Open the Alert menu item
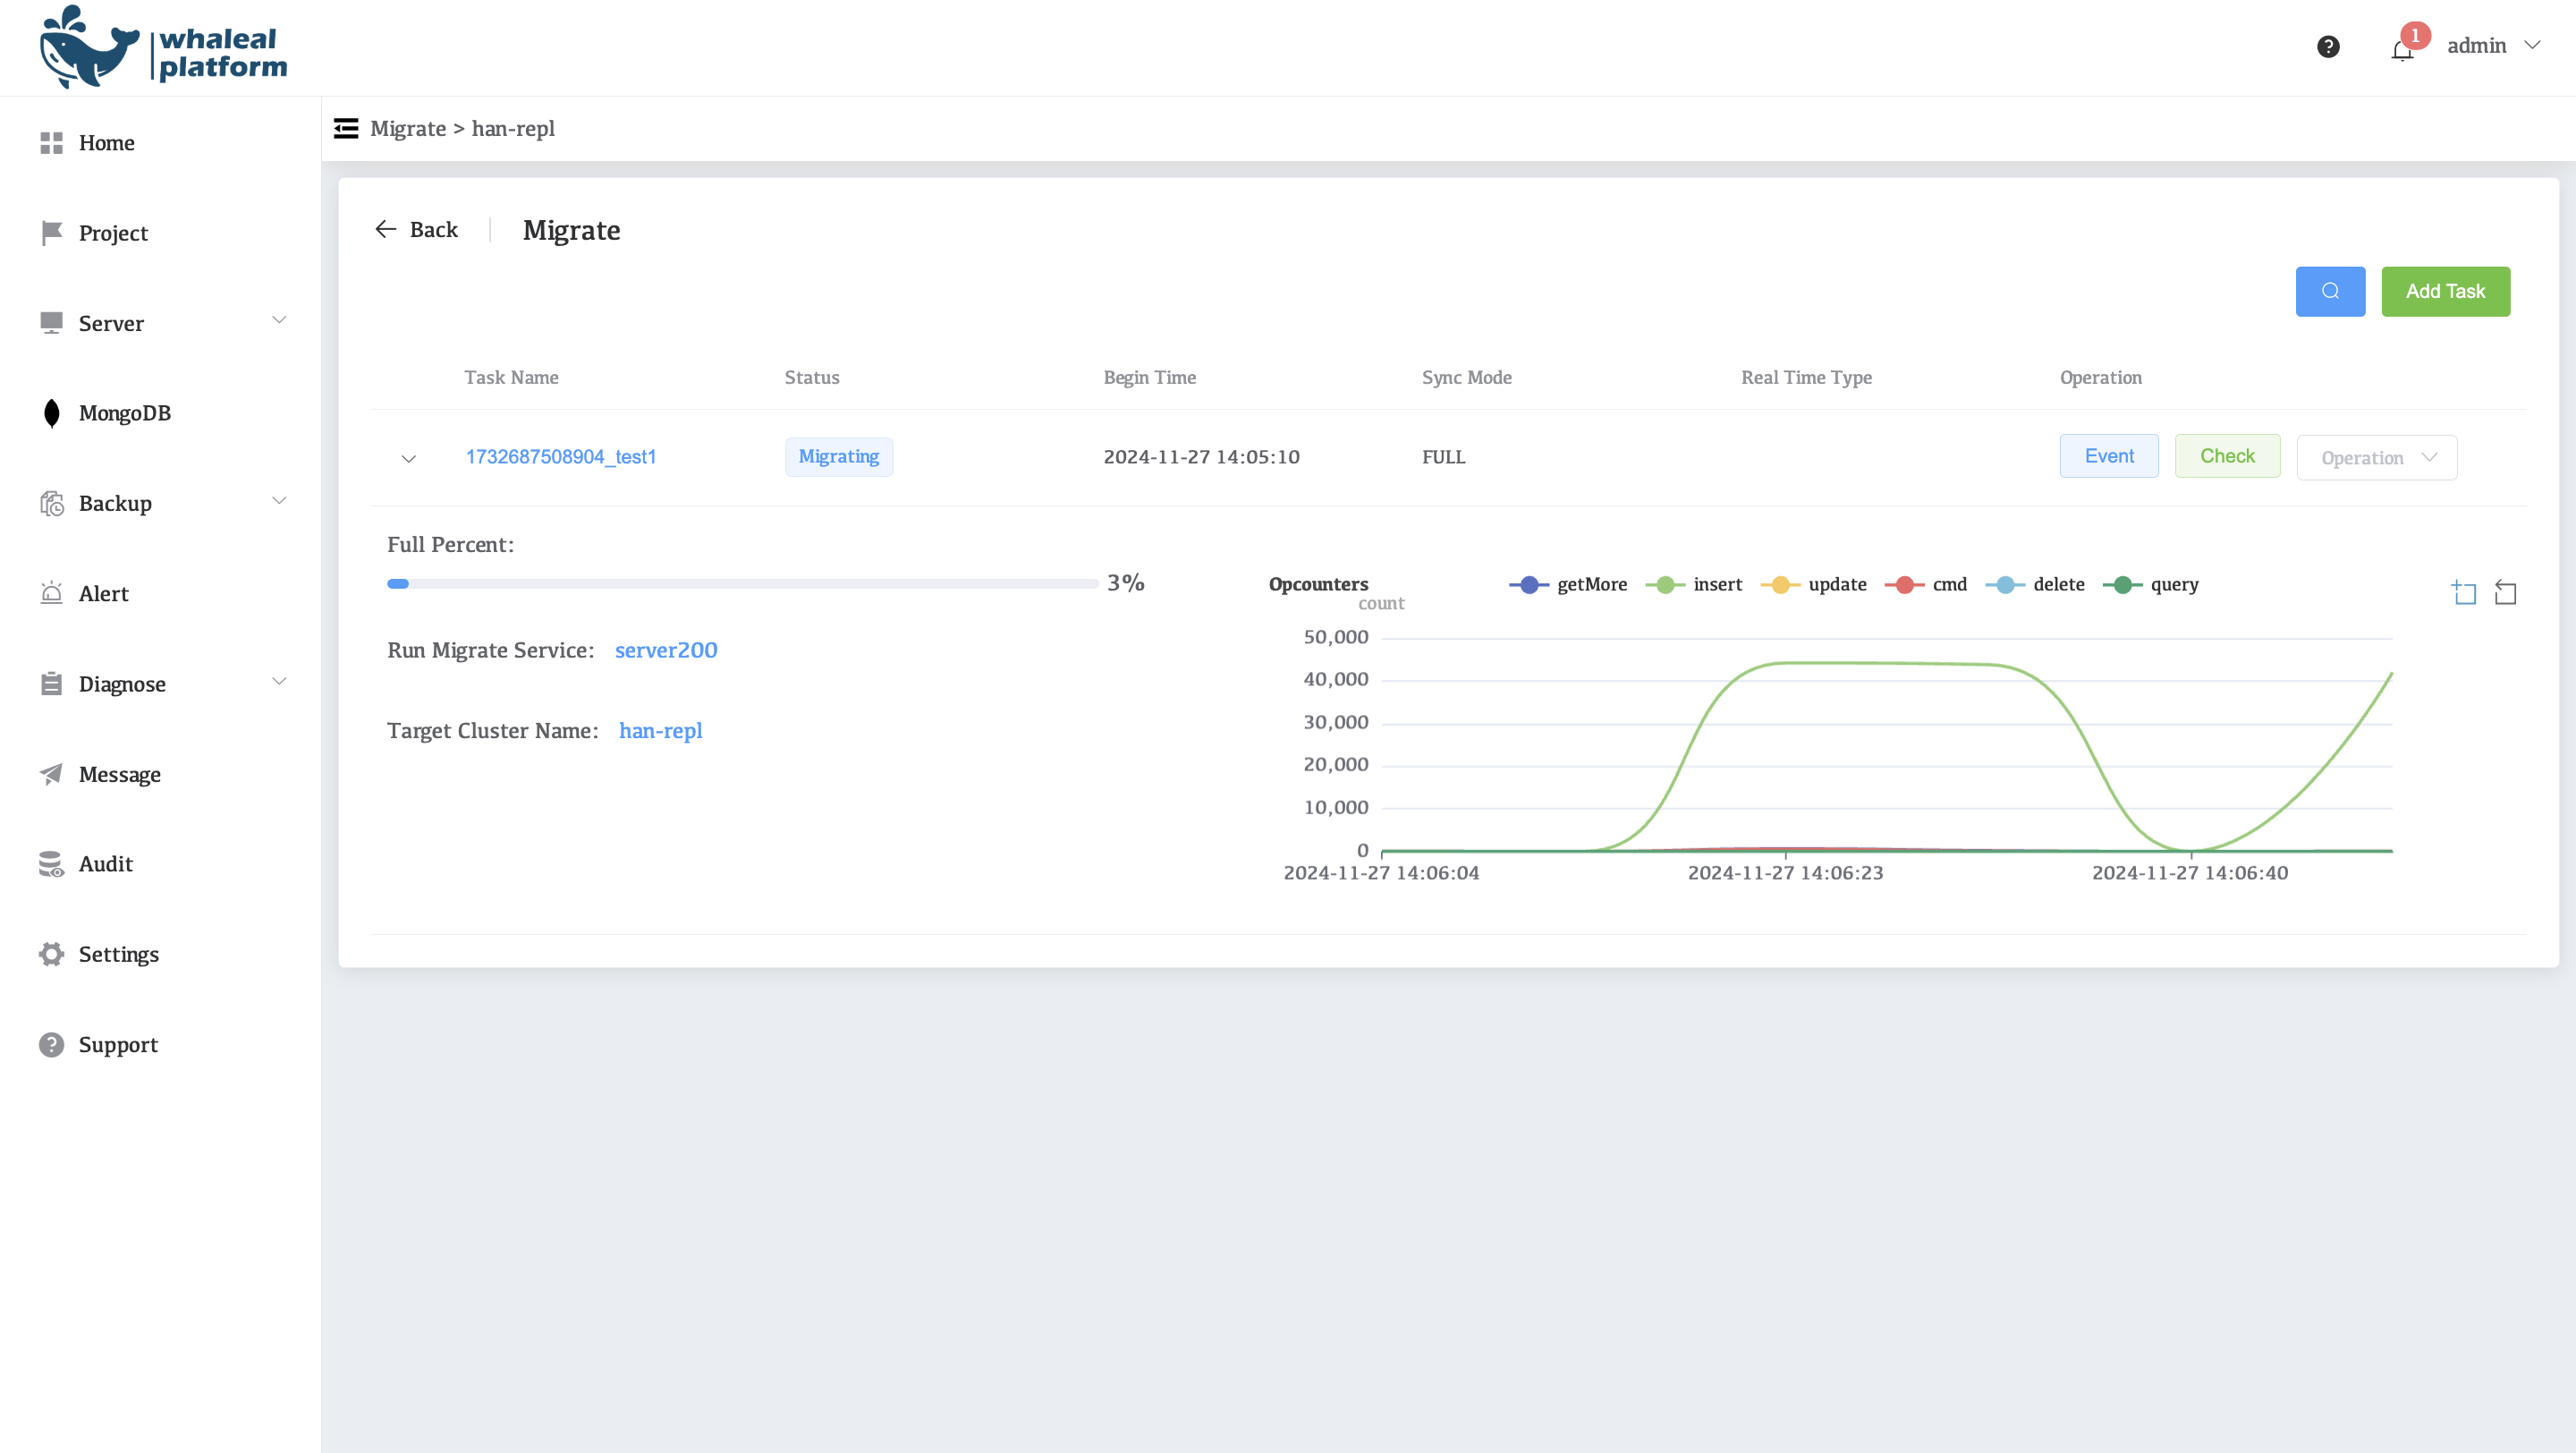 click(103, 594)
